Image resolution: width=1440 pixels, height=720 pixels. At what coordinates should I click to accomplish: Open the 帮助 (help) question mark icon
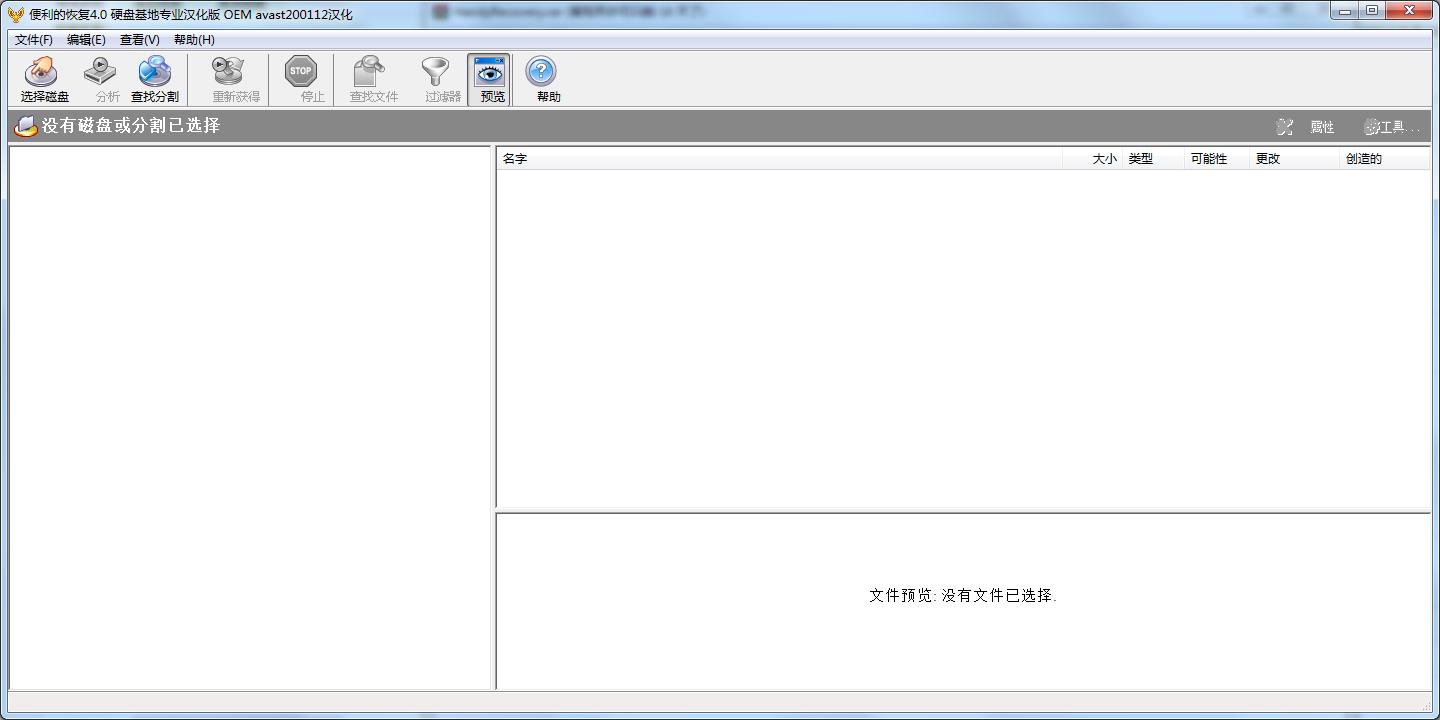pyautogui.click(x=541, y=71)
